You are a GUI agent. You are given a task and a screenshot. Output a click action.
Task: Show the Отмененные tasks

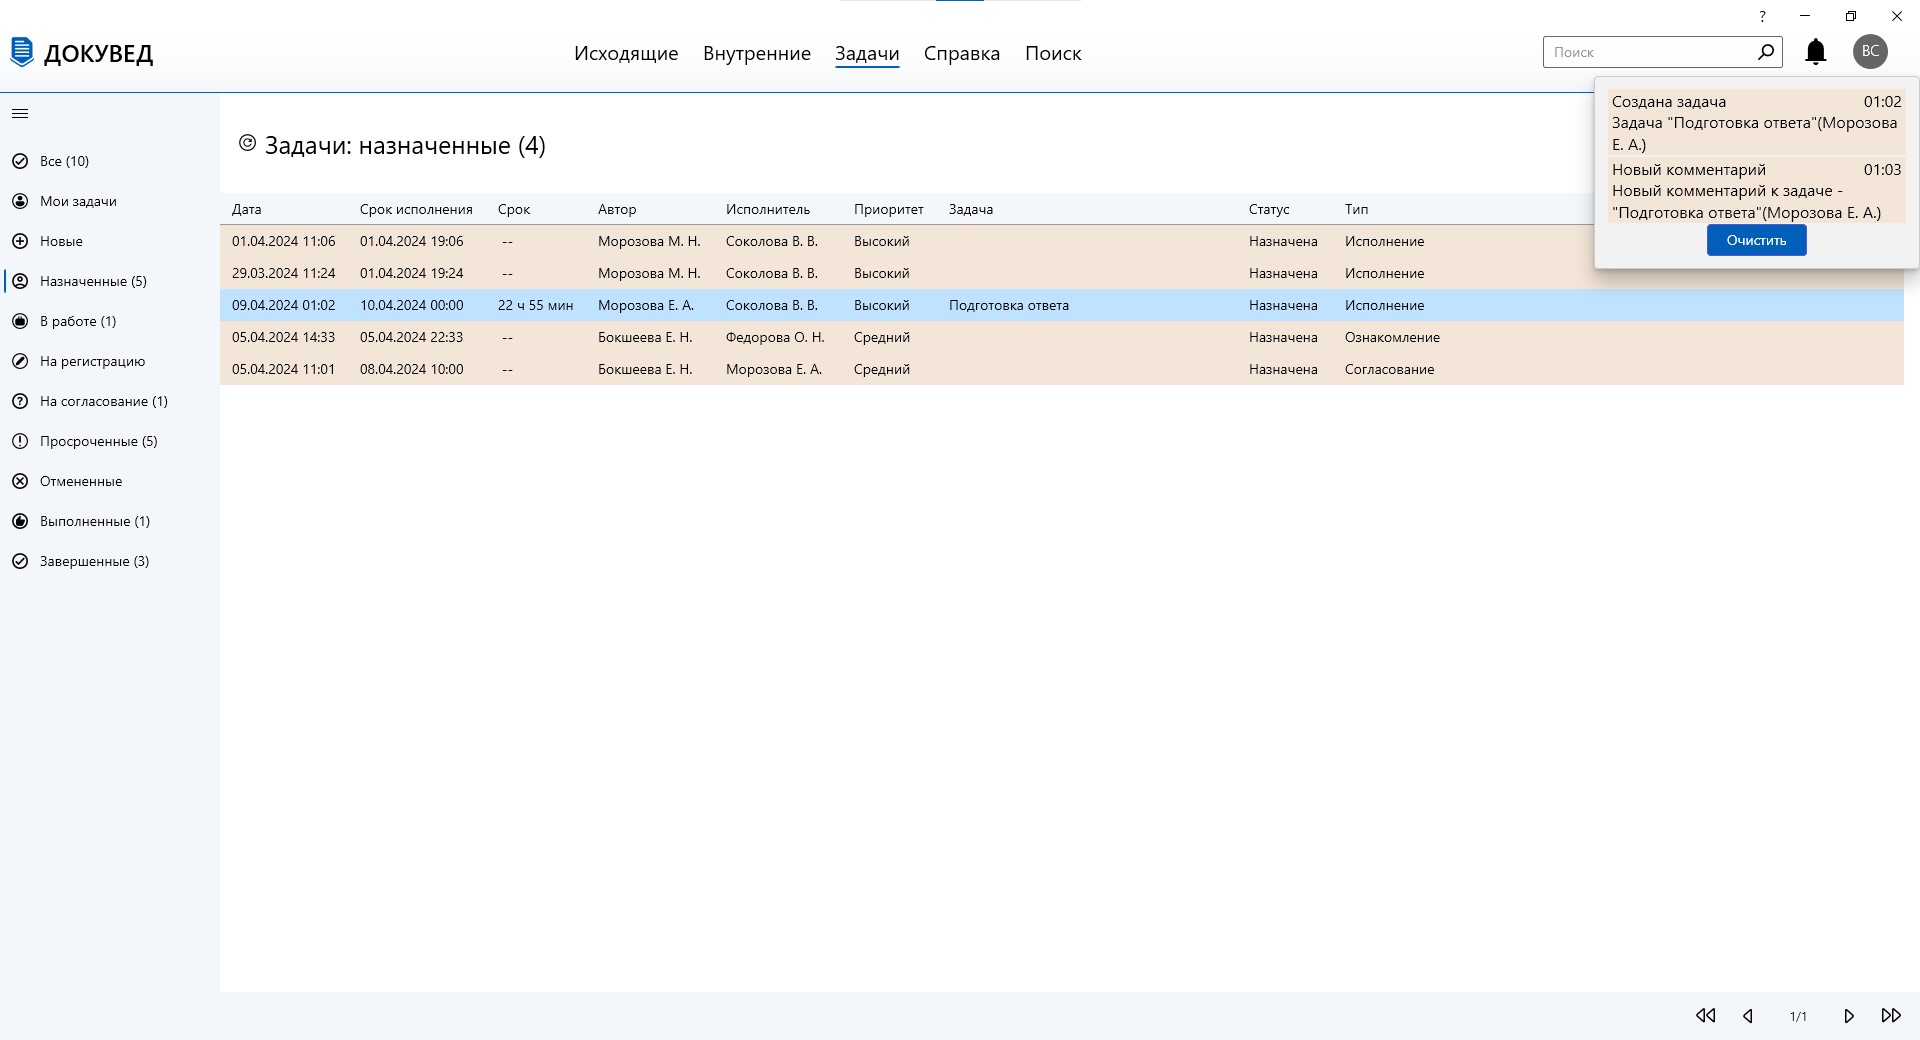click(x=81, y=481)
